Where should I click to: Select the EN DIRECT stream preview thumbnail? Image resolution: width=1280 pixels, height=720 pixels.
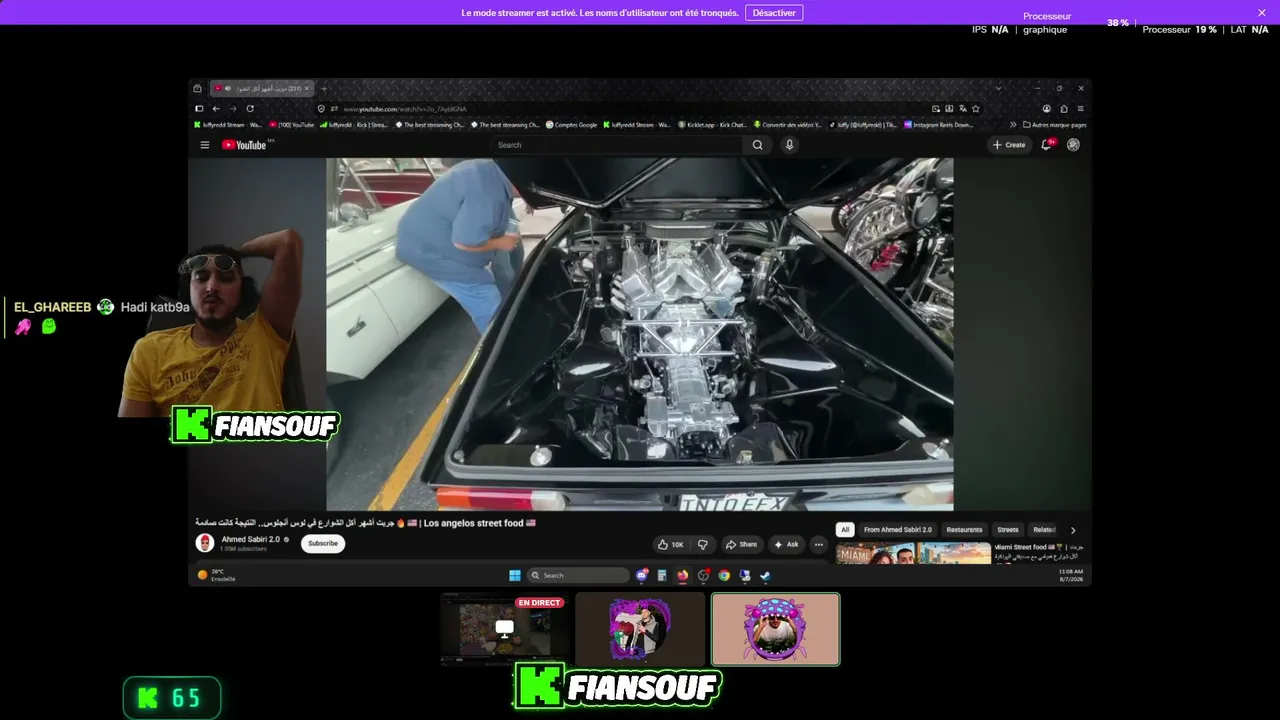pos(505,629)
